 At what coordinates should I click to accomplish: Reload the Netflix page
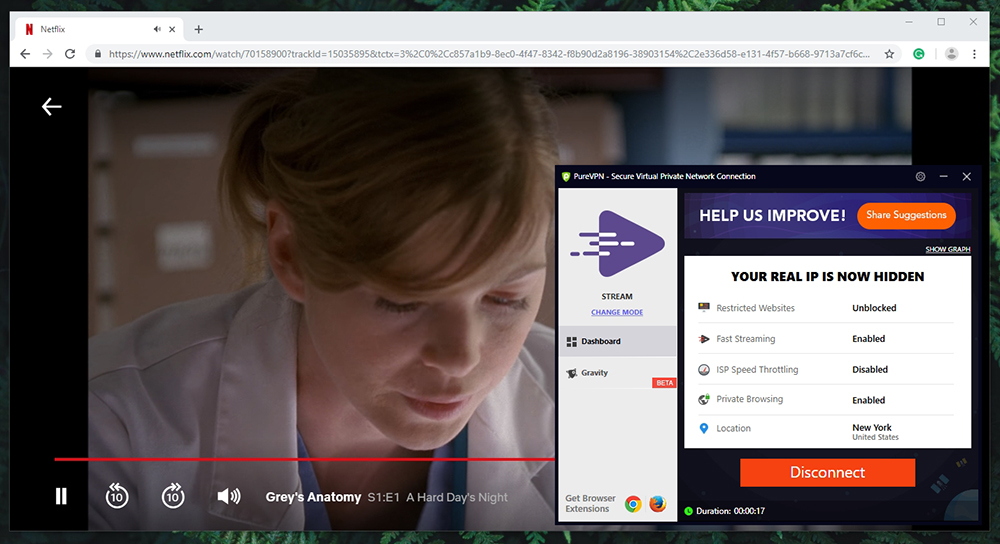pyautogui.click(x=70, y=54)
